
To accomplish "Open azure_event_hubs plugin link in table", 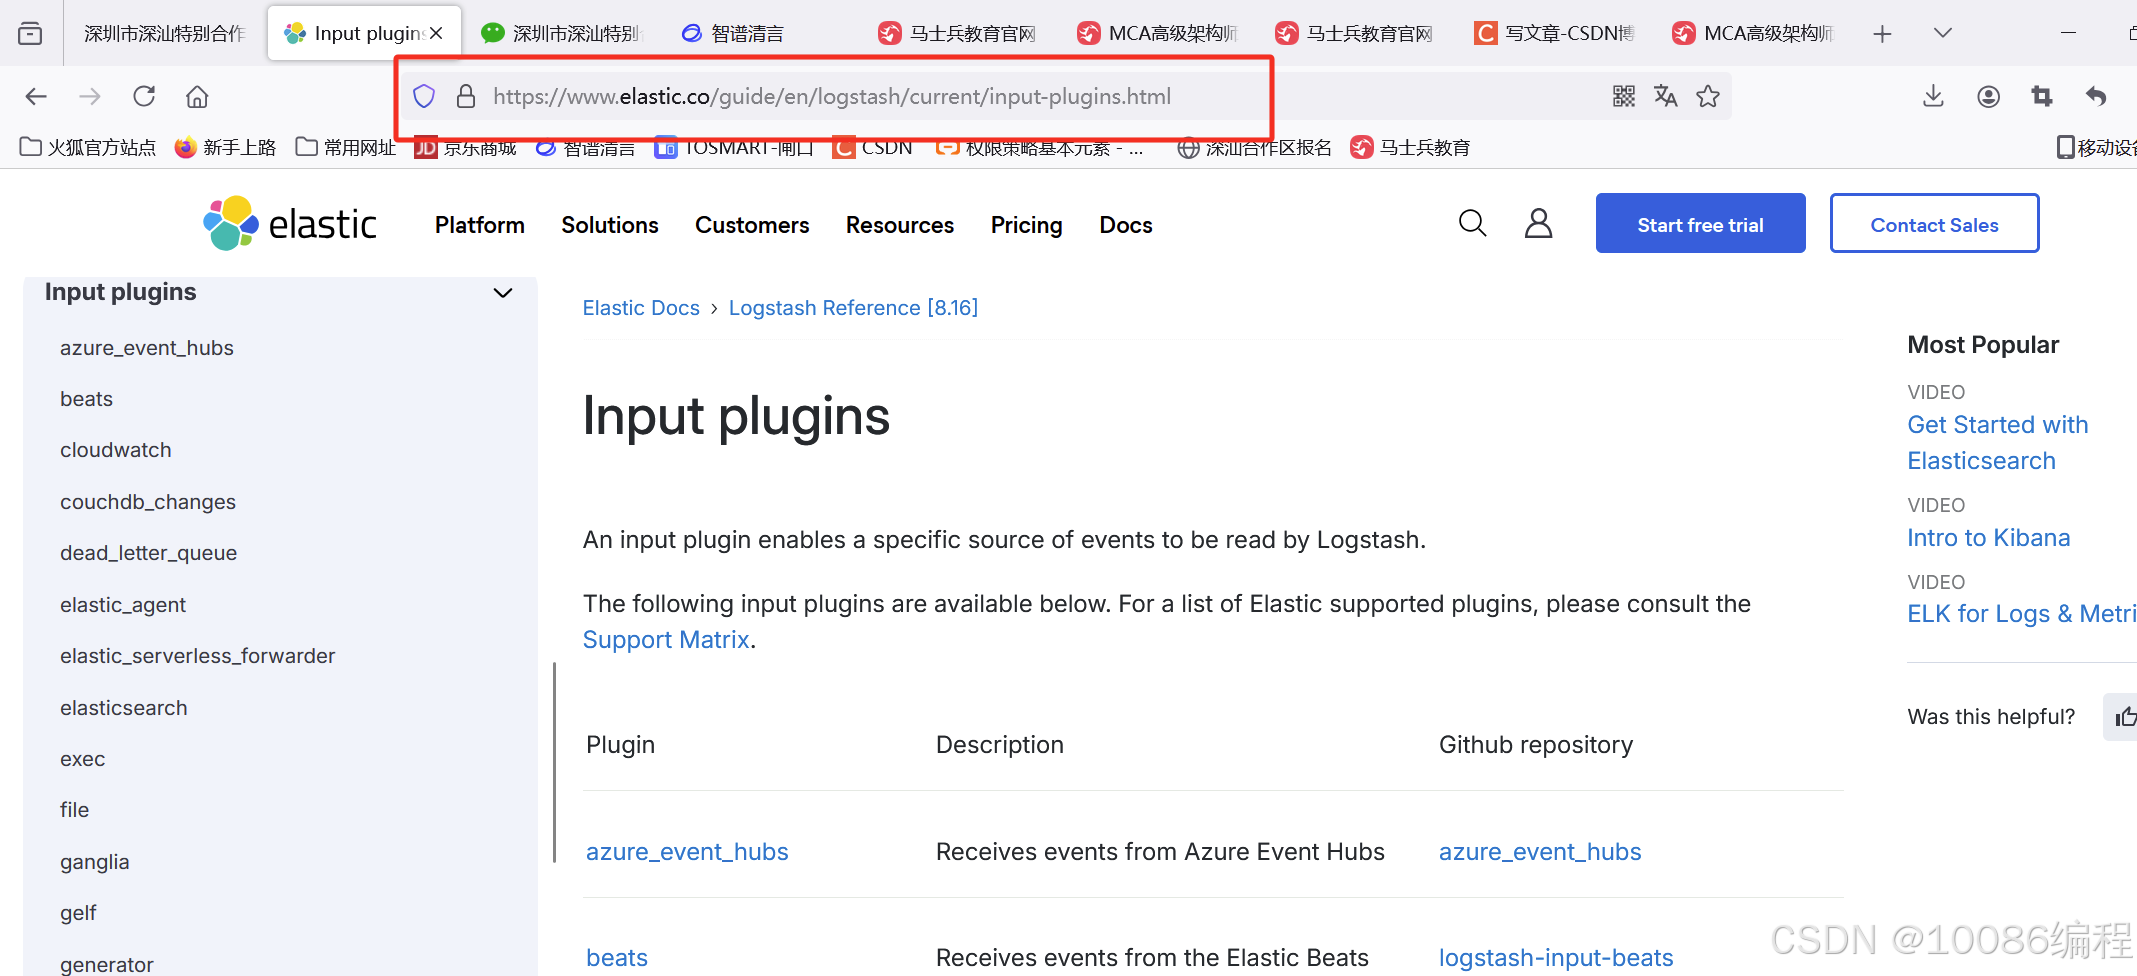I will tap(687, 852).
